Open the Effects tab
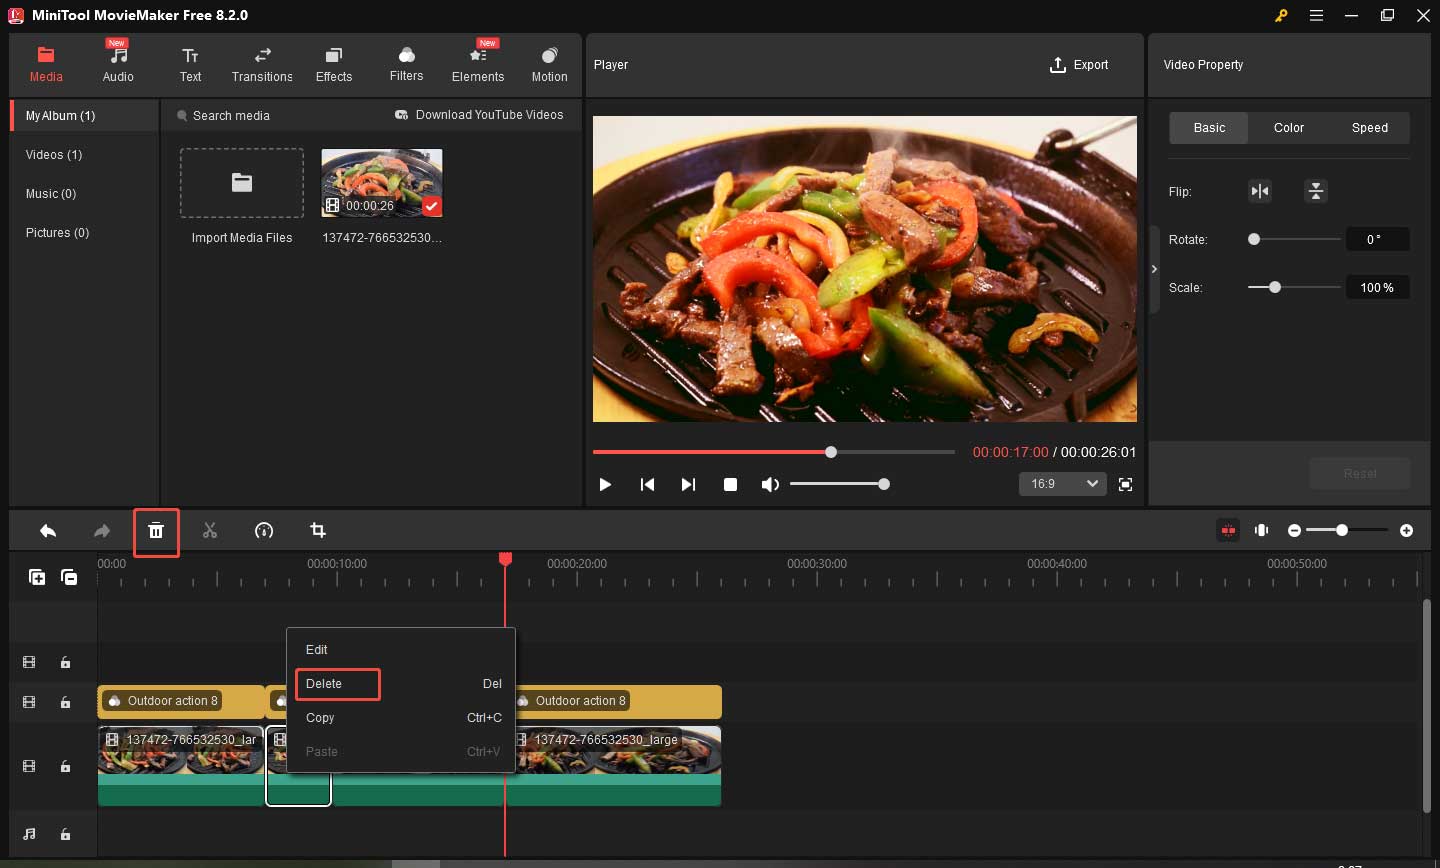The height and width of the screenshot is (868, 1440). (x=334, y=64)
